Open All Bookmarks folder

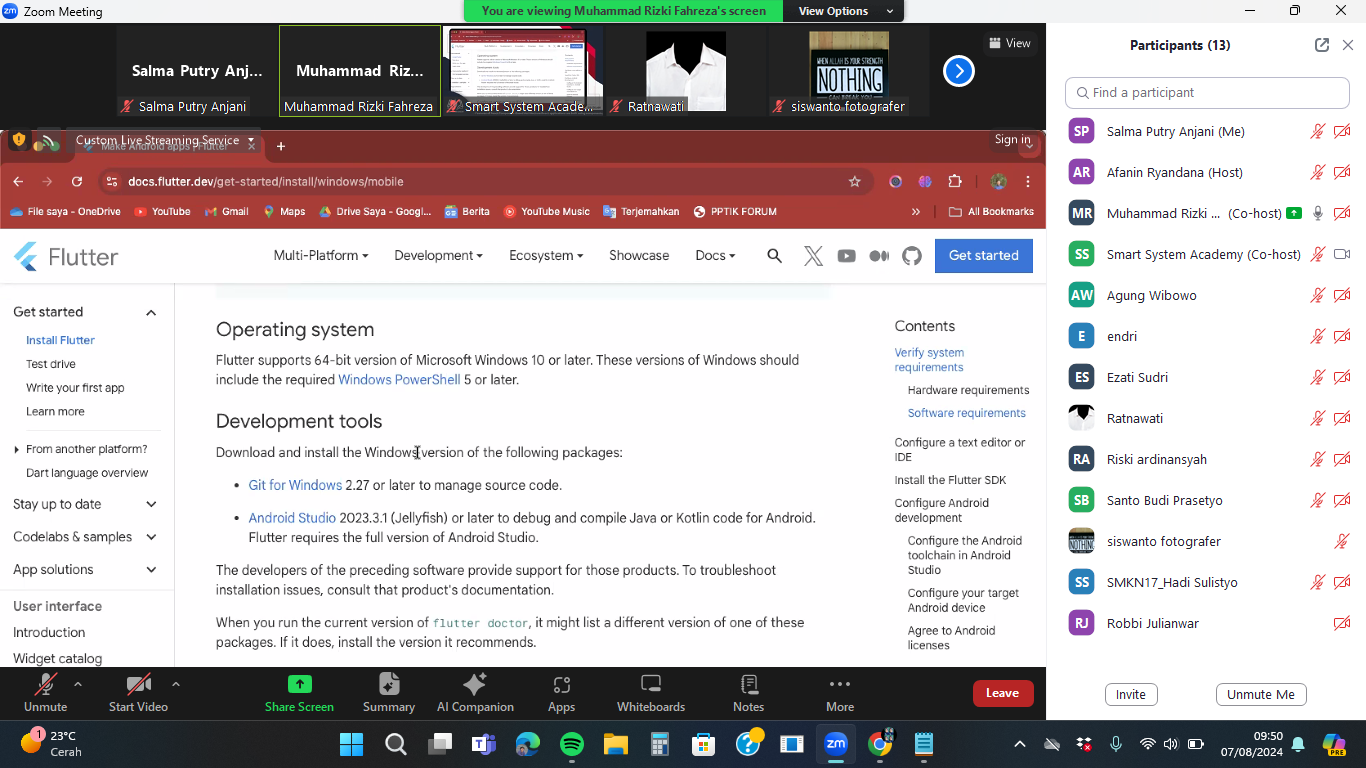tap(991, 212)
